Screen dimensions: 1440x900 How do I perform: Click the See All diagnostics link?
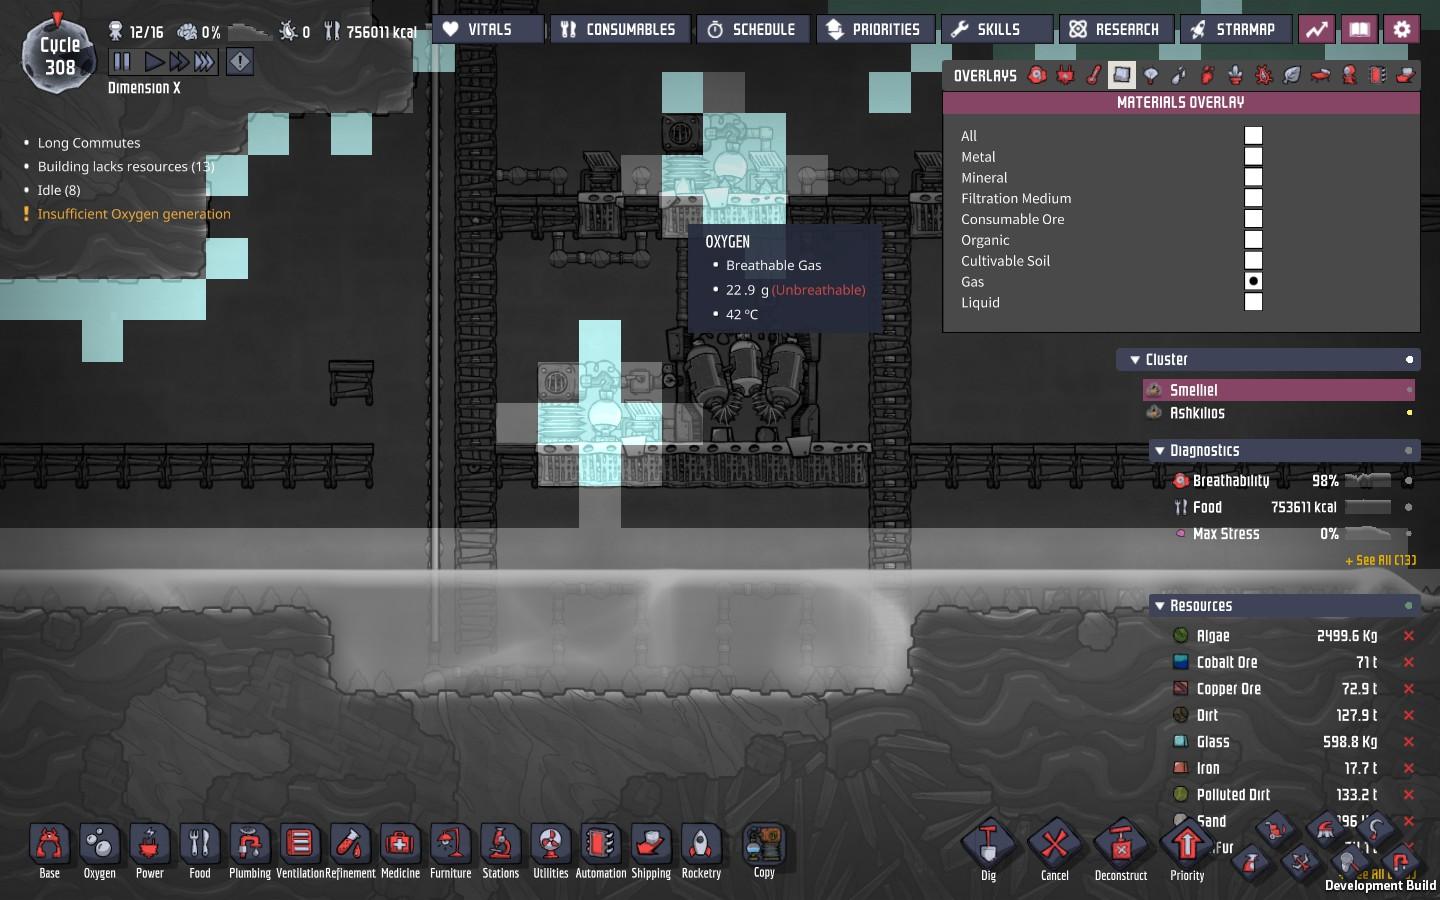click(1380, 560)
